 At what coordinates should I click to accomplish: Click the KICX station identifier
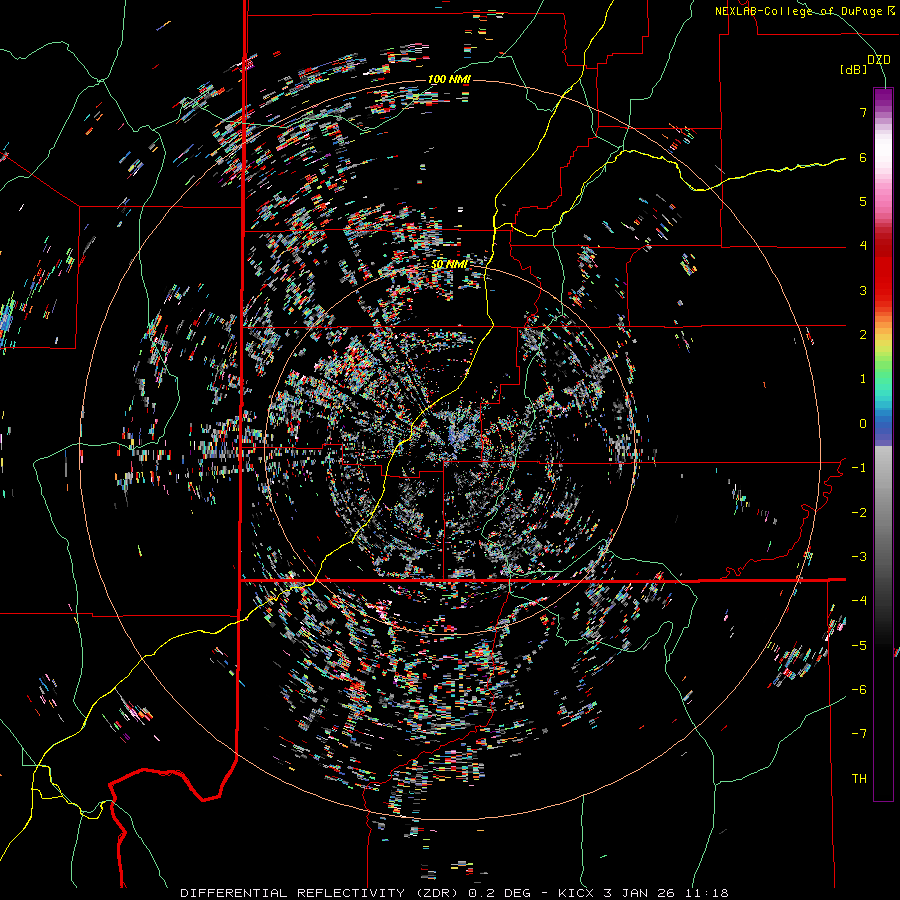(577, 893)
